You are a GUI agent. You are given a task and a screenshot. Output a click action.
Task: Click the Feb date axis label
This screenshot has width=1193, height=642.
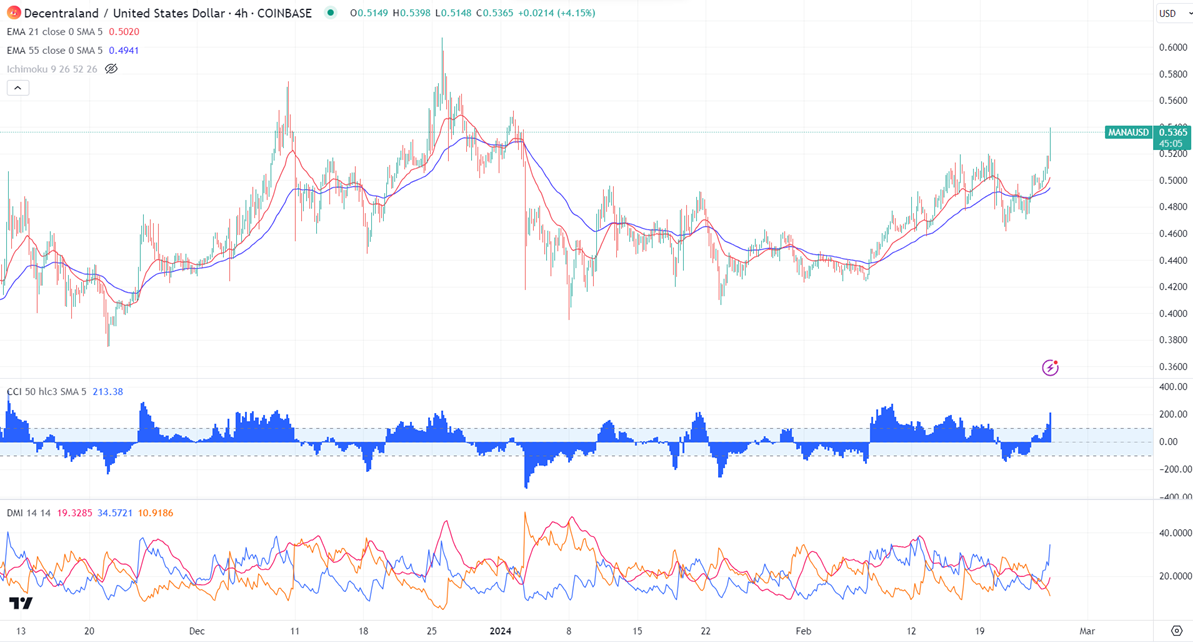803,631
